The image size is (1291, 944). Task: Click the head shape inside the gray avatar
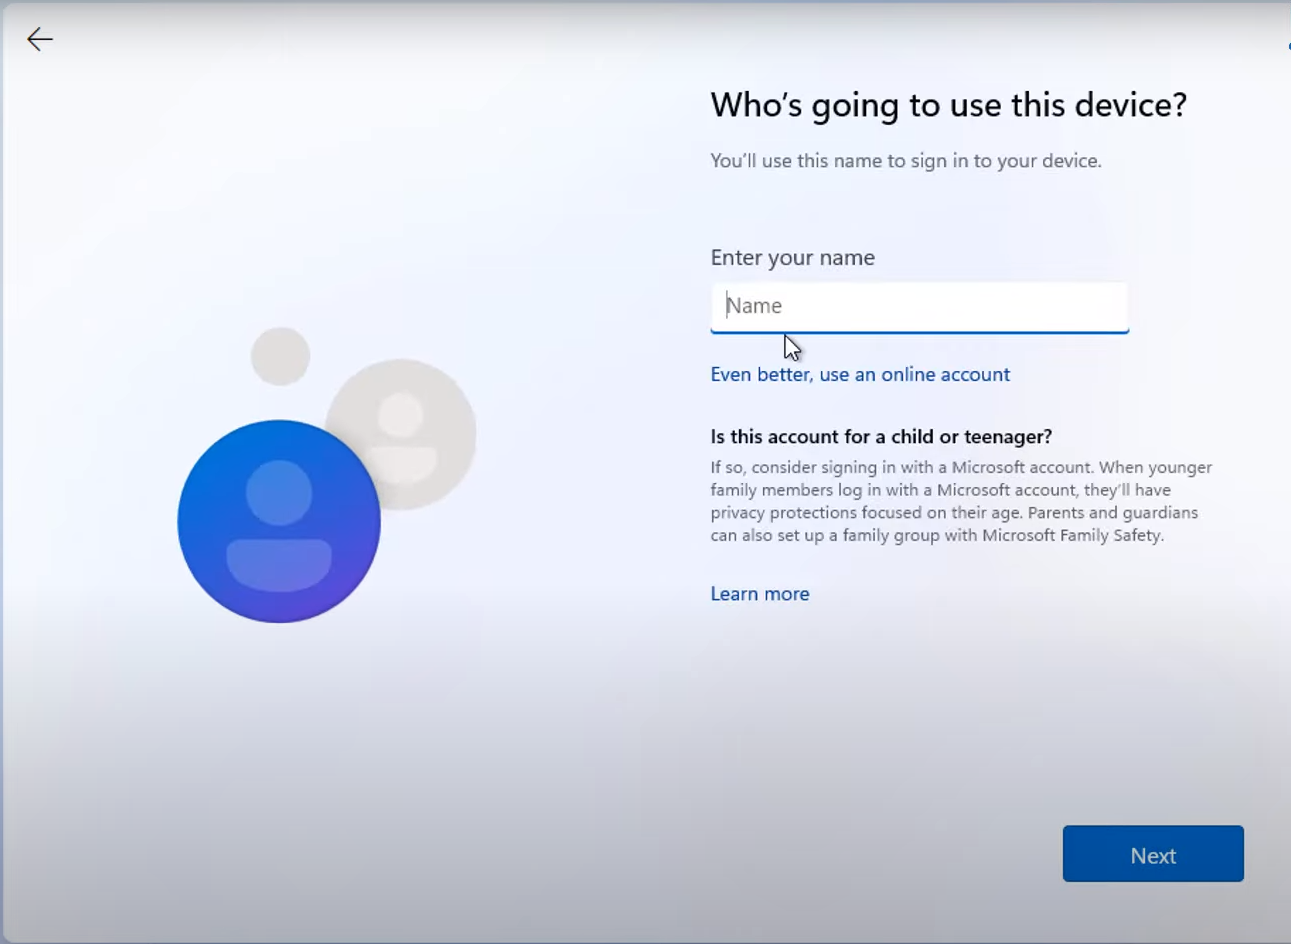(x=401, y=414)
